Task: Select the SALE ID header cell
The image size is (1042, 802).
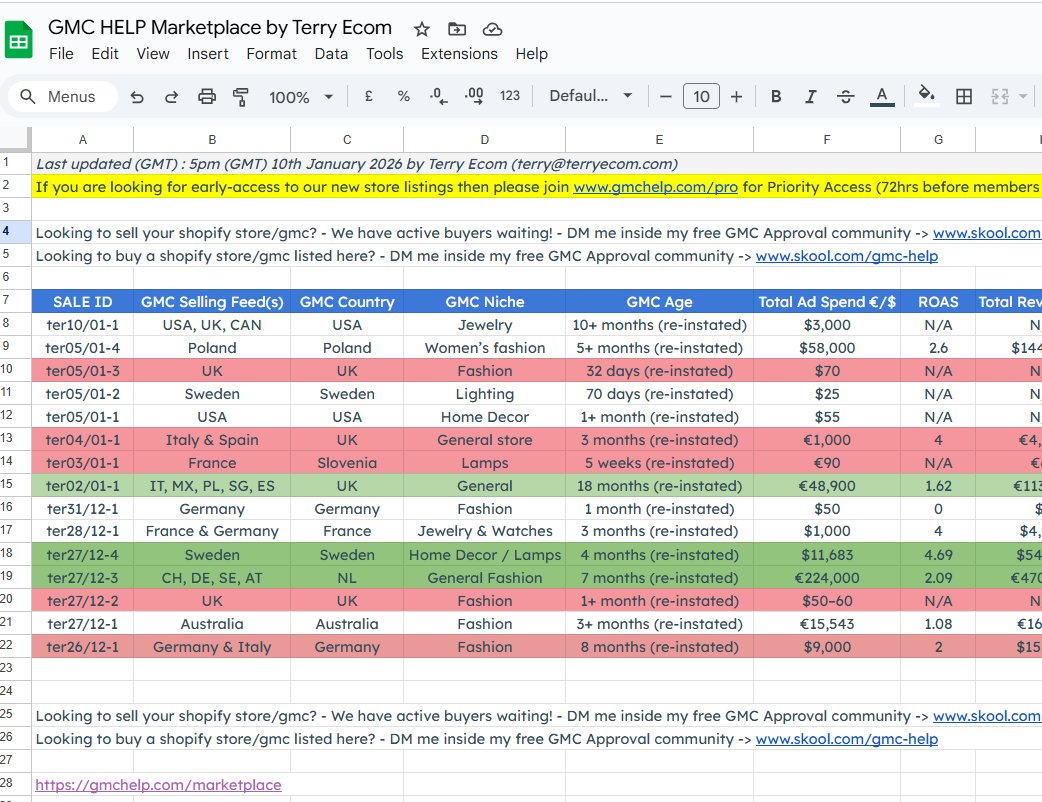Action: 82,302
